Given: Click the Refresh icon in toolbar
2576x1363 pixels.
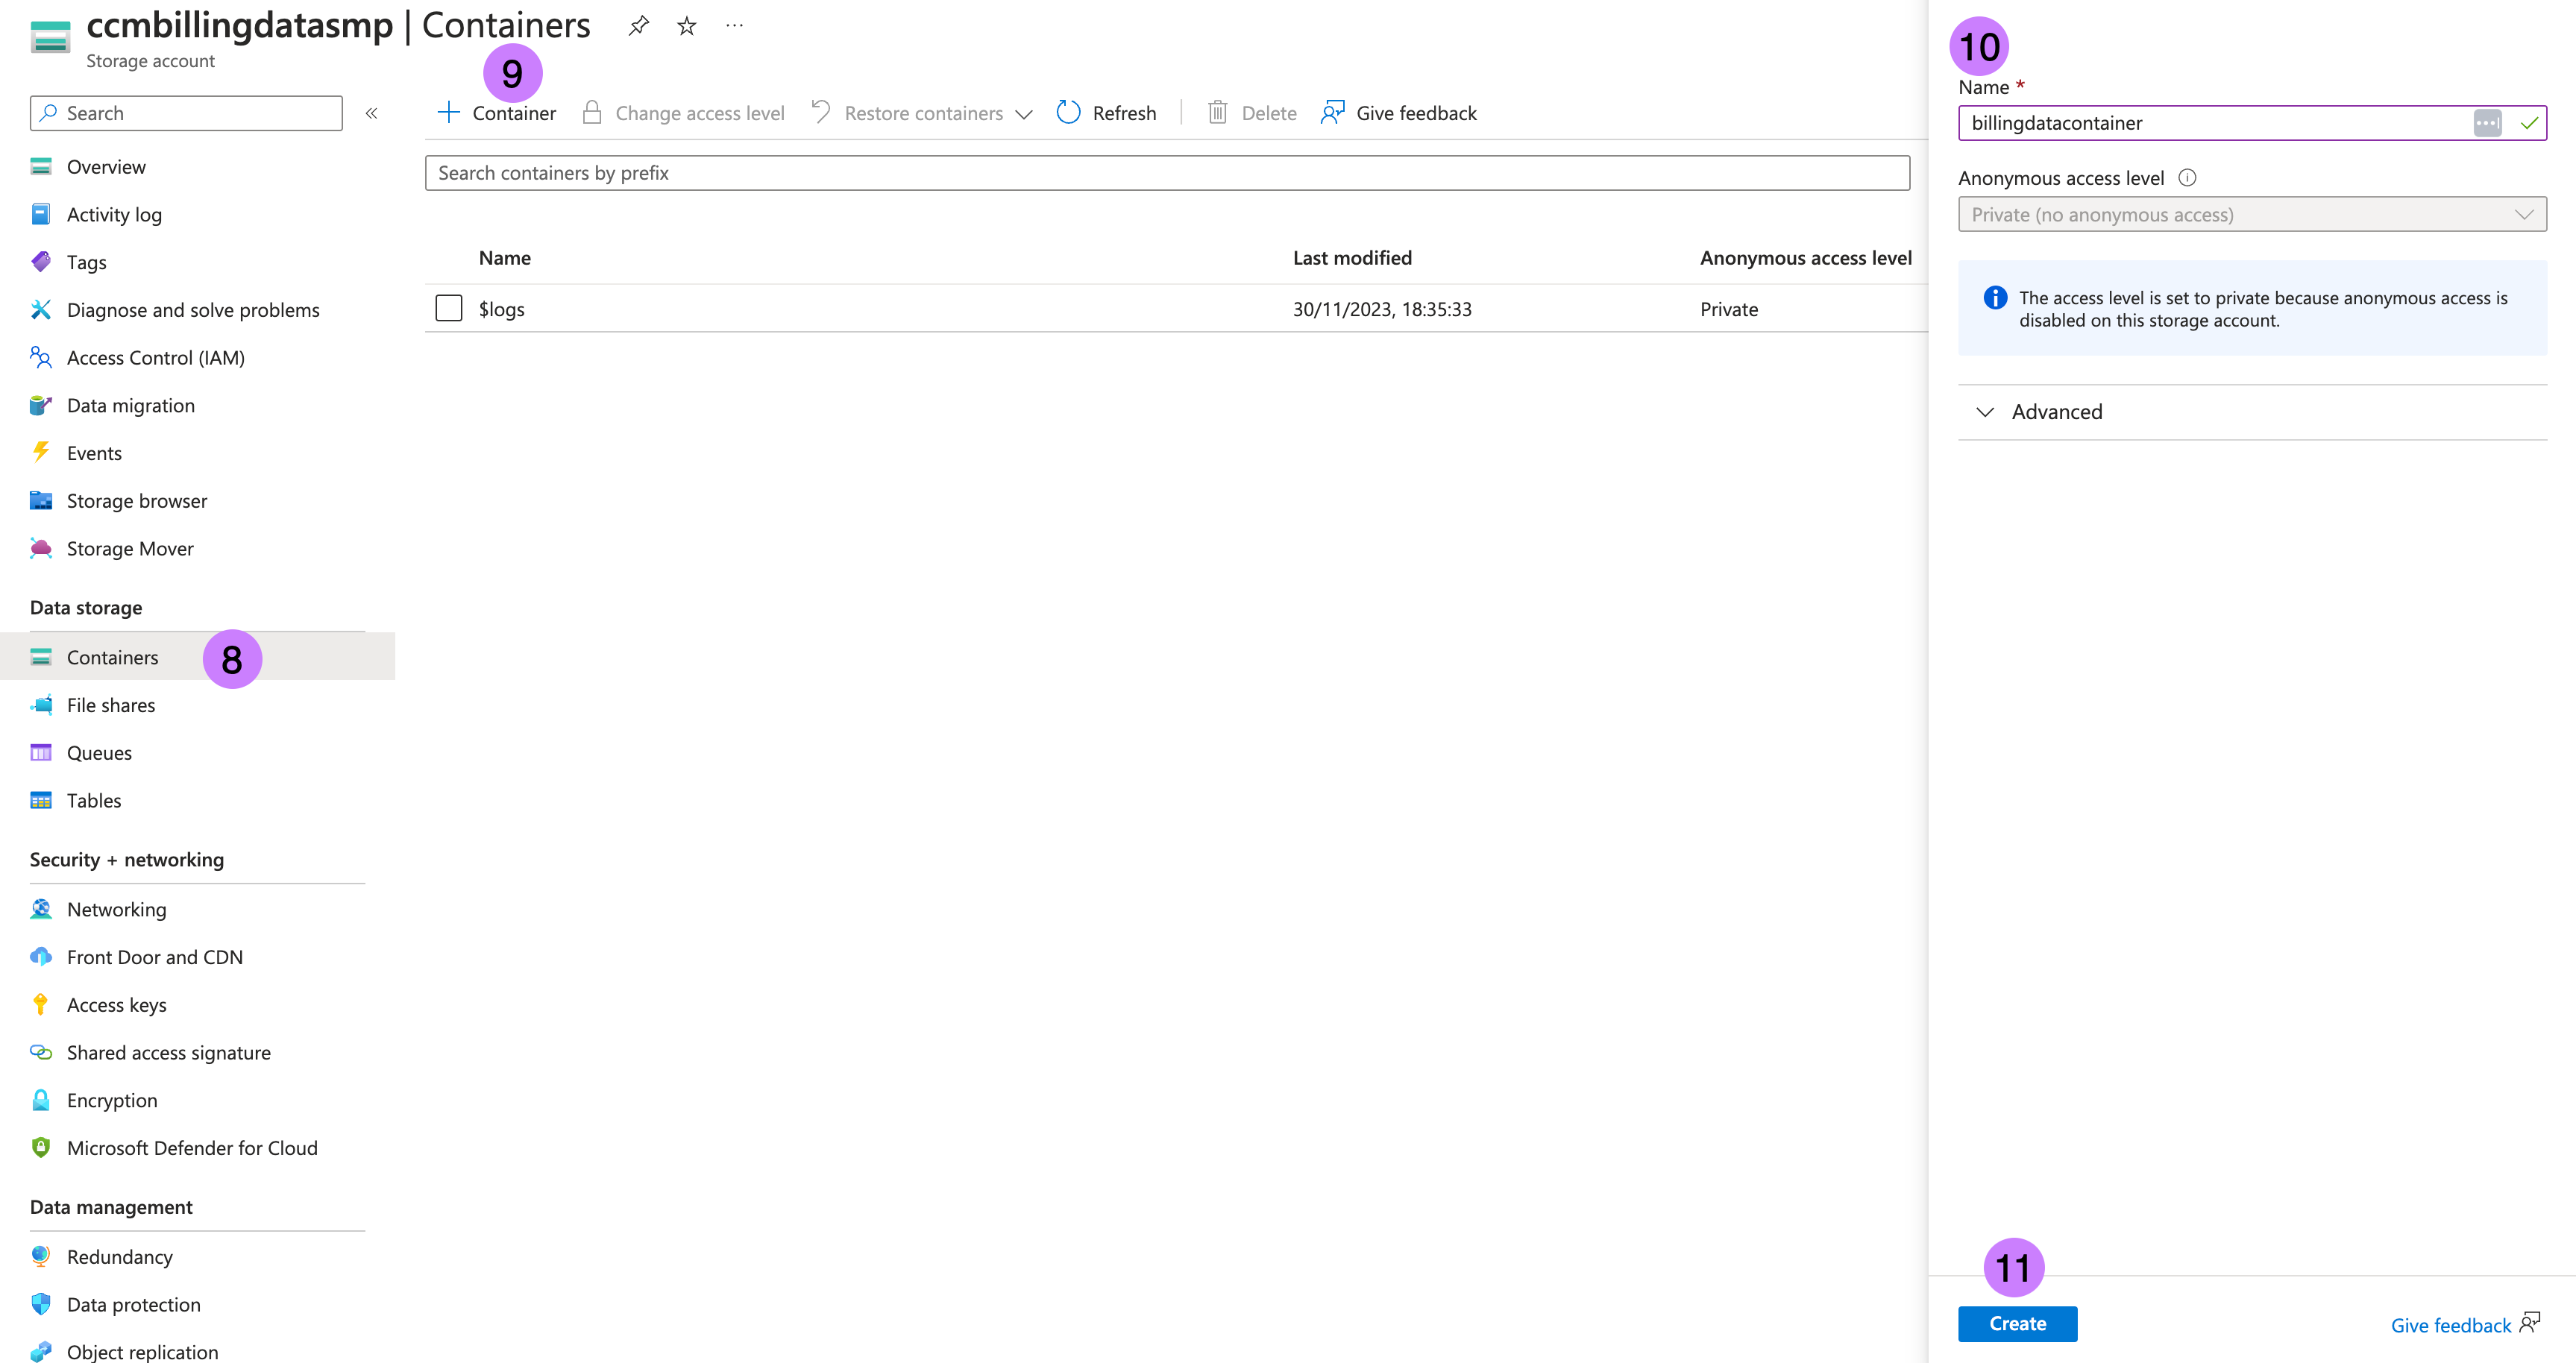Looking at the screenshot, I should click(1068, 113).
